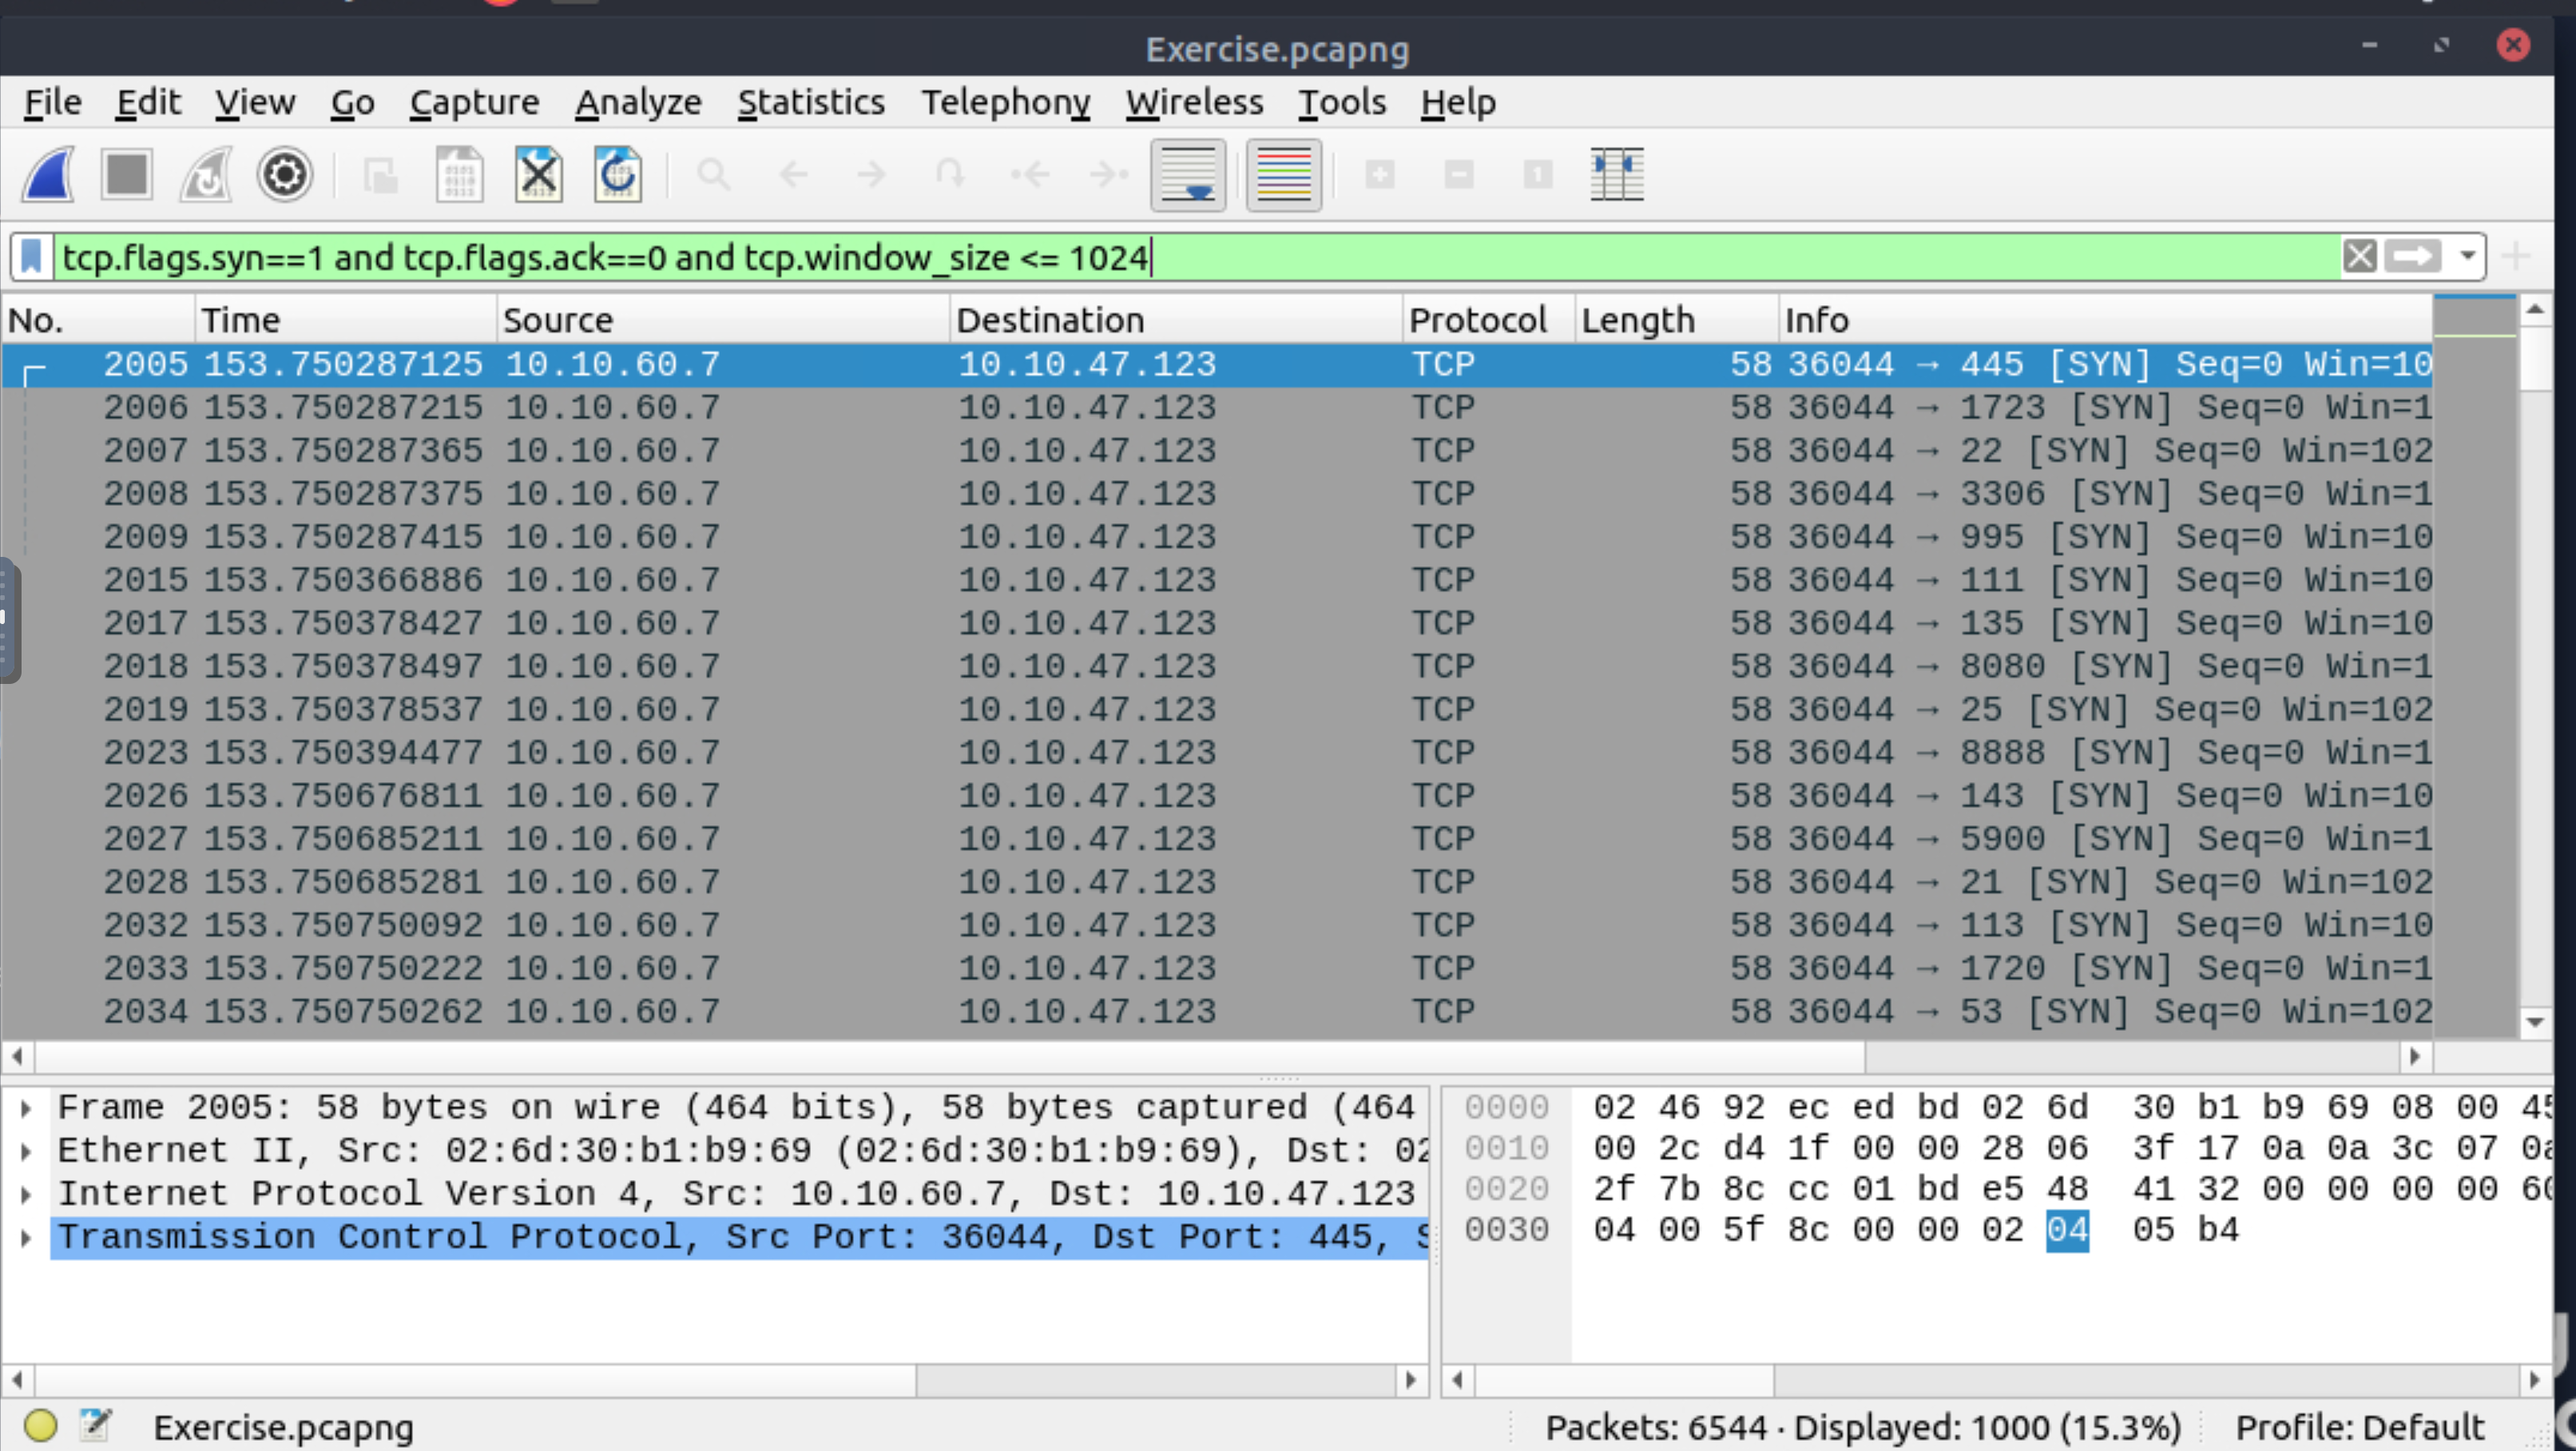Clear the display filter

2359,257
